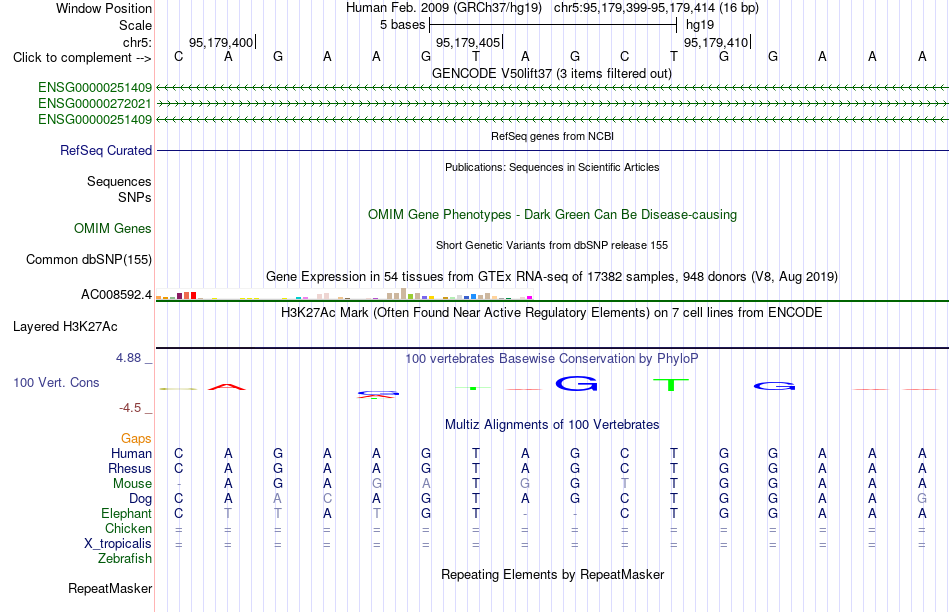Click the Zebrafish species label
950x612 pixels.
(125, 558)
